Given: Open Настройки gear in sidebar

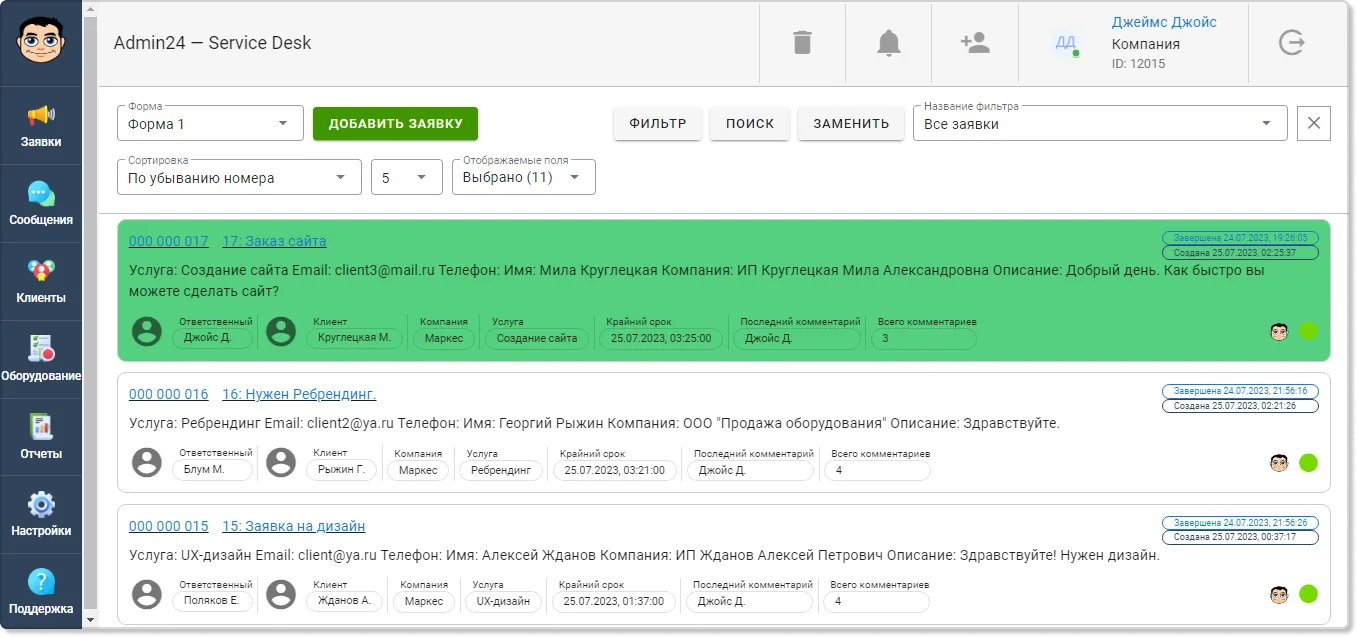Looking at the screenshot, I should pos(41,516).
